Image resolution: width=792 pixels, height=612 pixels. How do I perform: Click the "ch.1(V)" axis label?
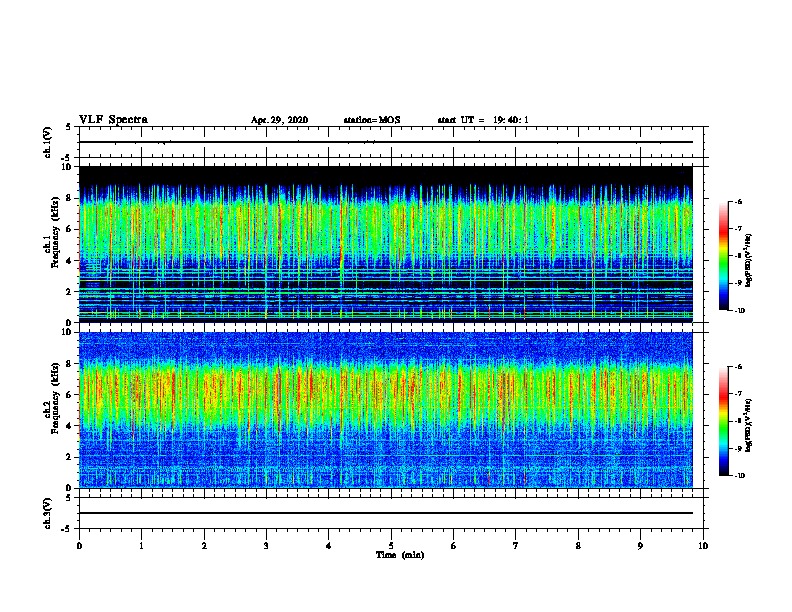(x=48, y=142)
